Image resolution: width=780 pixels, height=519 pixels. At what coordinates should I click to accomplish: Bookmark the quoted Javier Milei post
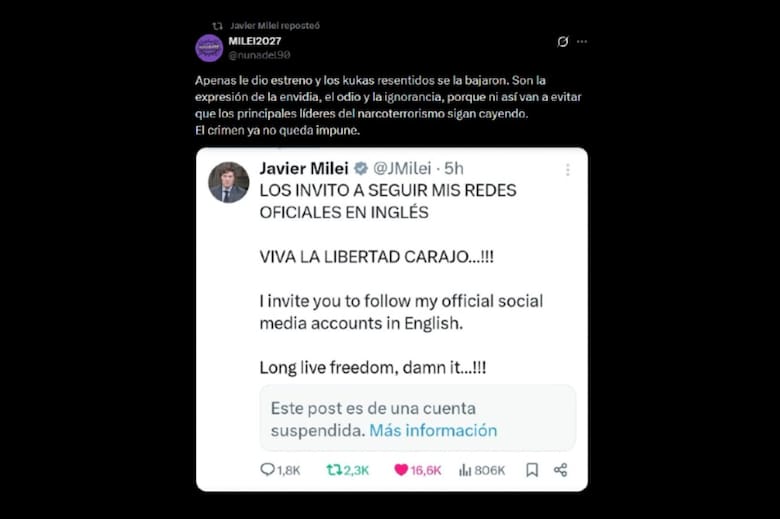point(532,469)
